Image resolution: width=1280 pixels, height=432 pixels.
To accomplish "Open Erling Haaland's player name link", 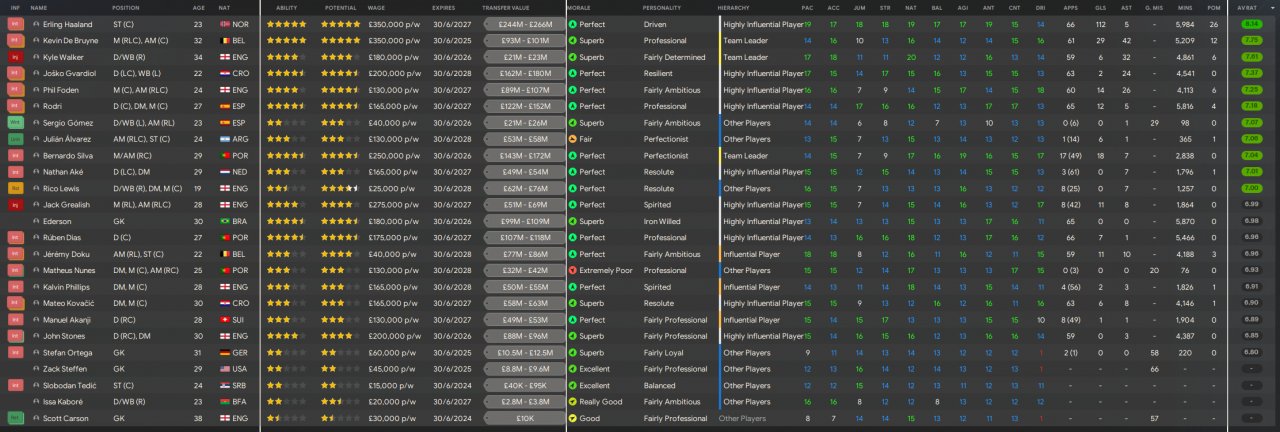I will pos(66,24).
